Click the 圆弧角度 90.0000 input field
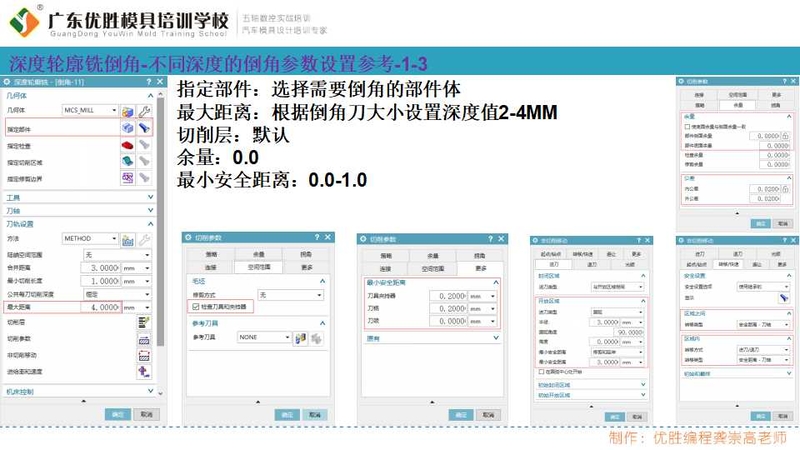This screenshot has height=450, width=800. [630, 332]
